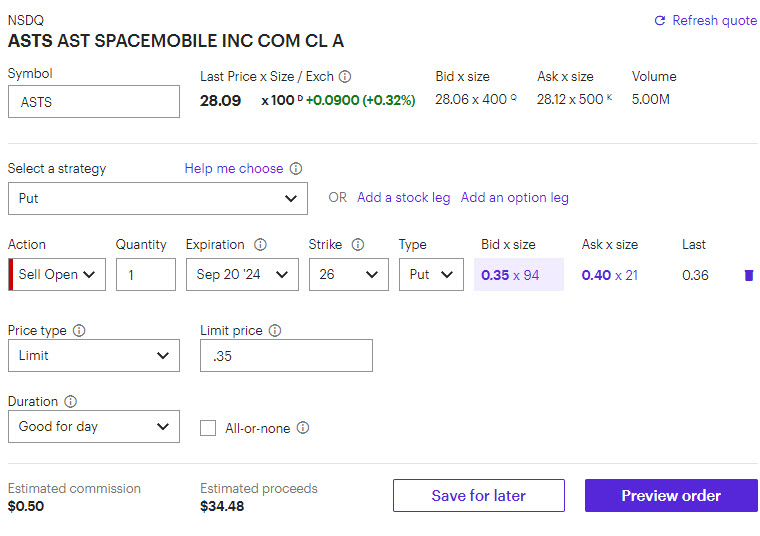This screenshot has width=760, height=536.
Task: Open the Strike 26 dropdown
Action: click(x=348, y=274)
